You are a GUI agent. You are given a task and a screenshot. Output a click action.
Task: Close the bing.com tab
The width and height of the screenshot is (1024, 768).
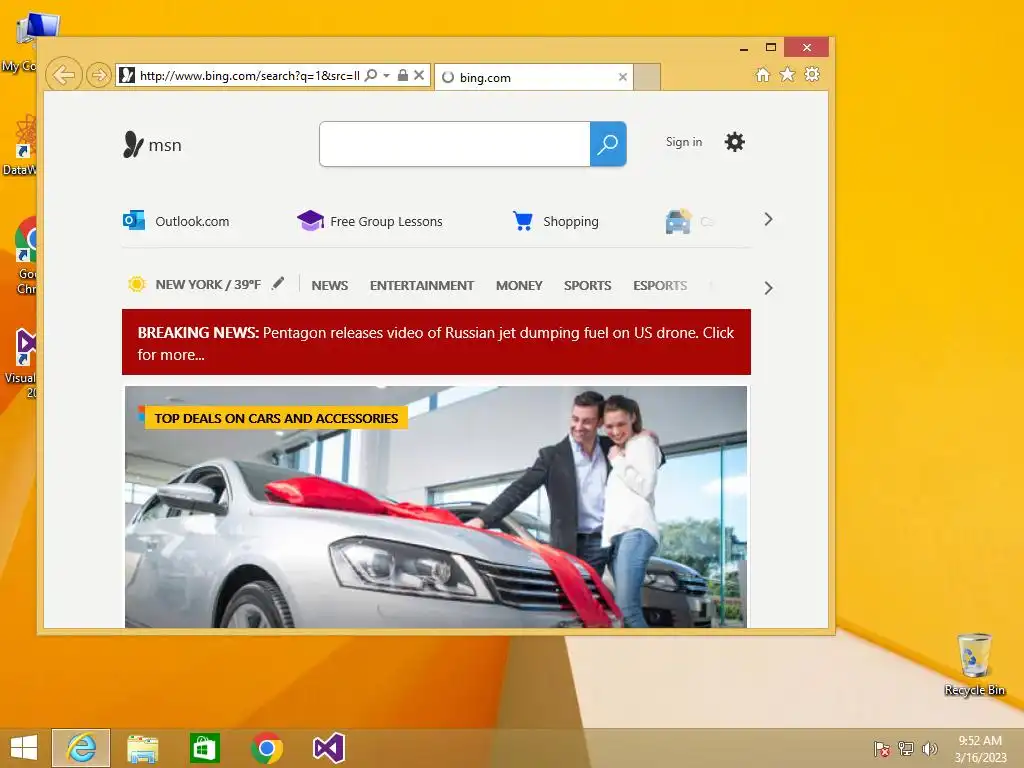pos(622,77)
